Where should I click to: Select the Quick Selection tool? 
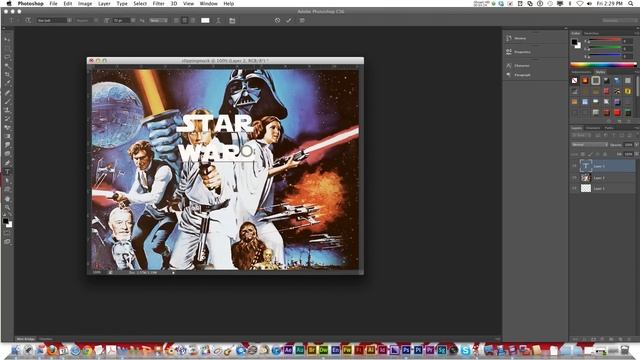pyautogui.click(x=7, y=66)
